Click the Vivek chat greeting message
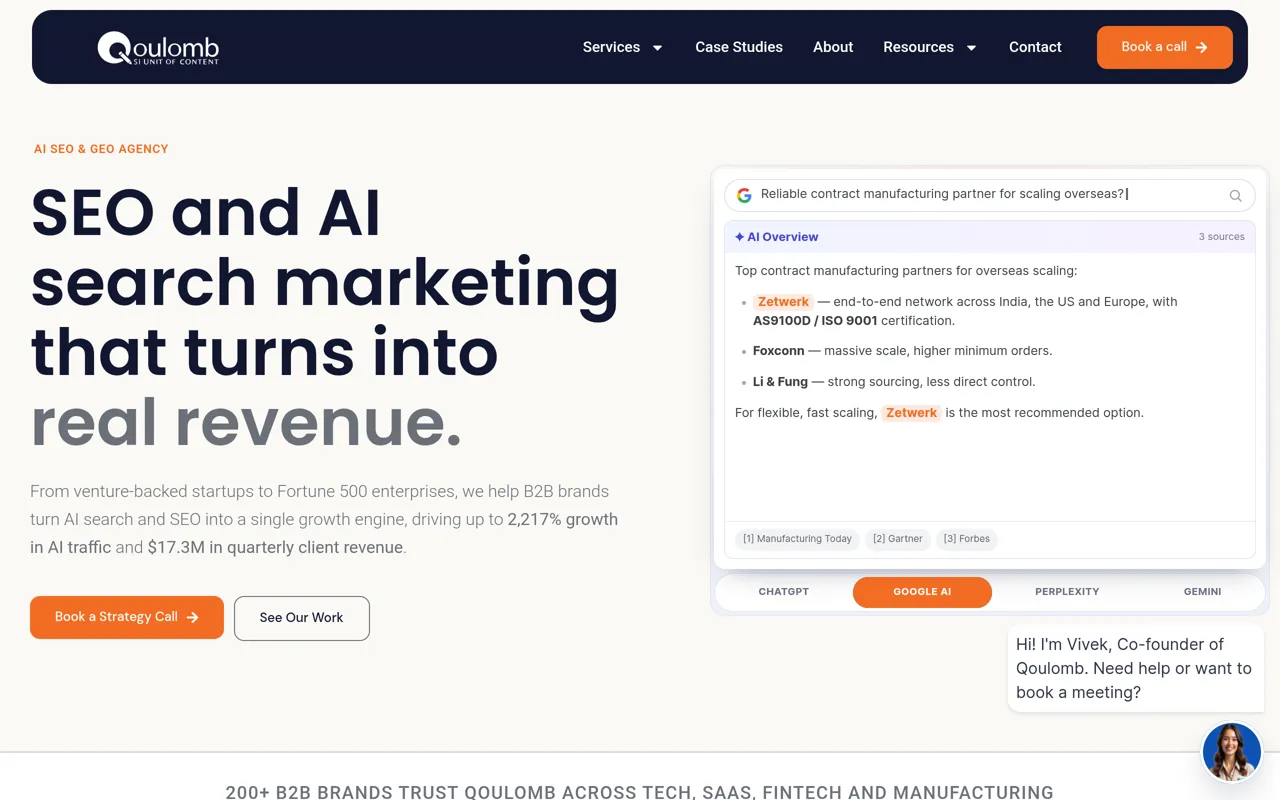The height and width of the screenshot is (800, 1280). pos(1135,668)
